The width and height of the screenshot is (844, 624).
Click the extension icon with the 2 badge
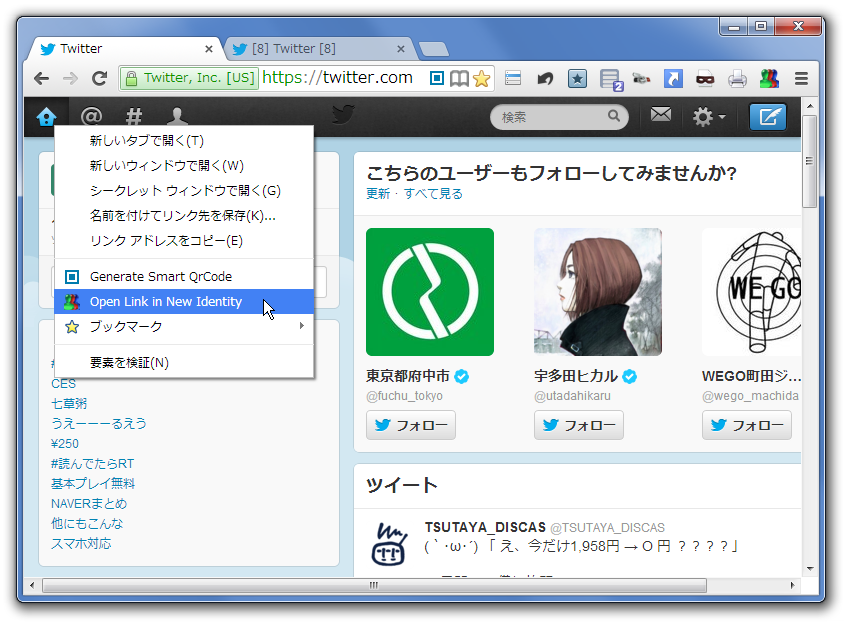611,80
